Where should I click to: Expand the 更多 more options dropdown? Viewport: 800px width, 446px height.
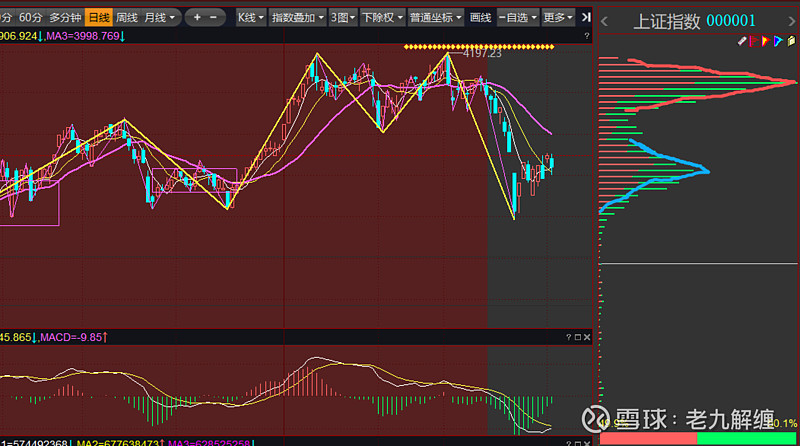[558, 18]
